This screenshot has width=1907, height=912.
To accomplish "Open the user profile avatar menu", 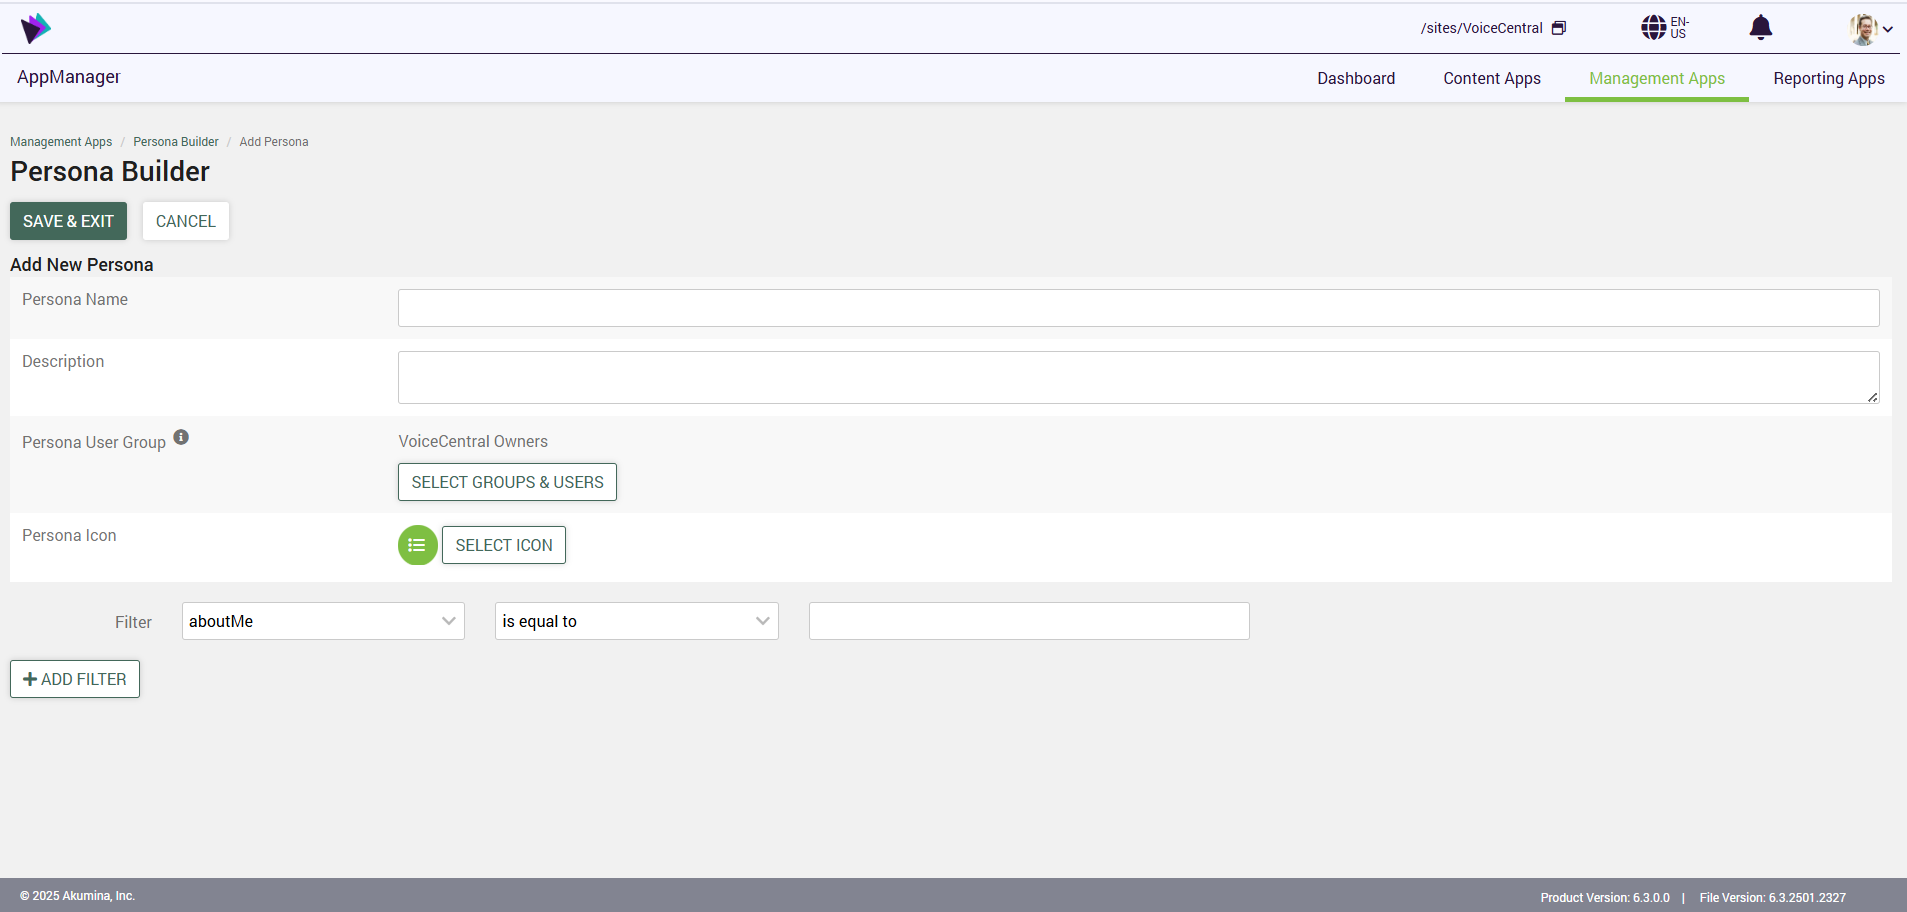I will coord(1862,29).
